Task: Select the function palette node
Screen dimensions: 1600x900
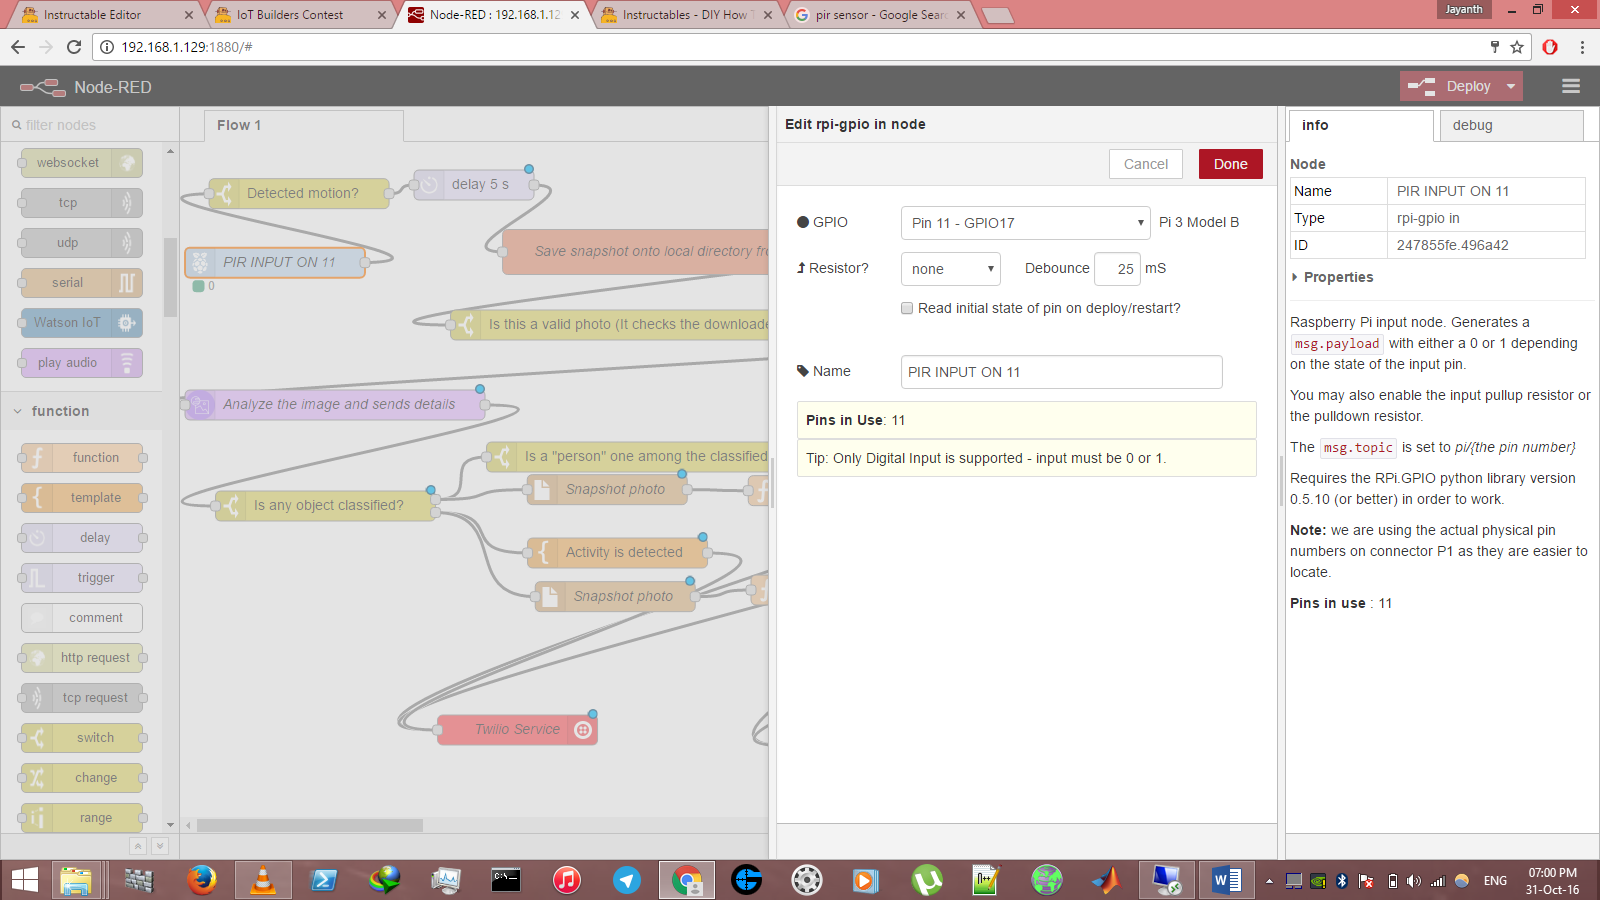Action: (82, 458)
